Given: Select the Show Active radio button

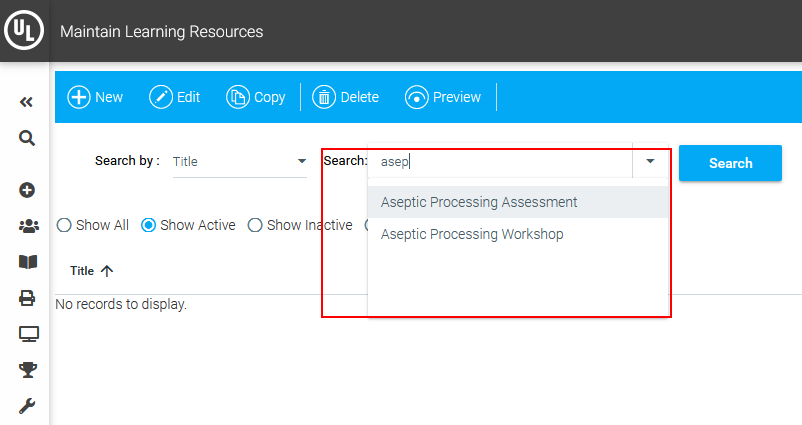Looking at the screenshot, I should click(148, 225).
